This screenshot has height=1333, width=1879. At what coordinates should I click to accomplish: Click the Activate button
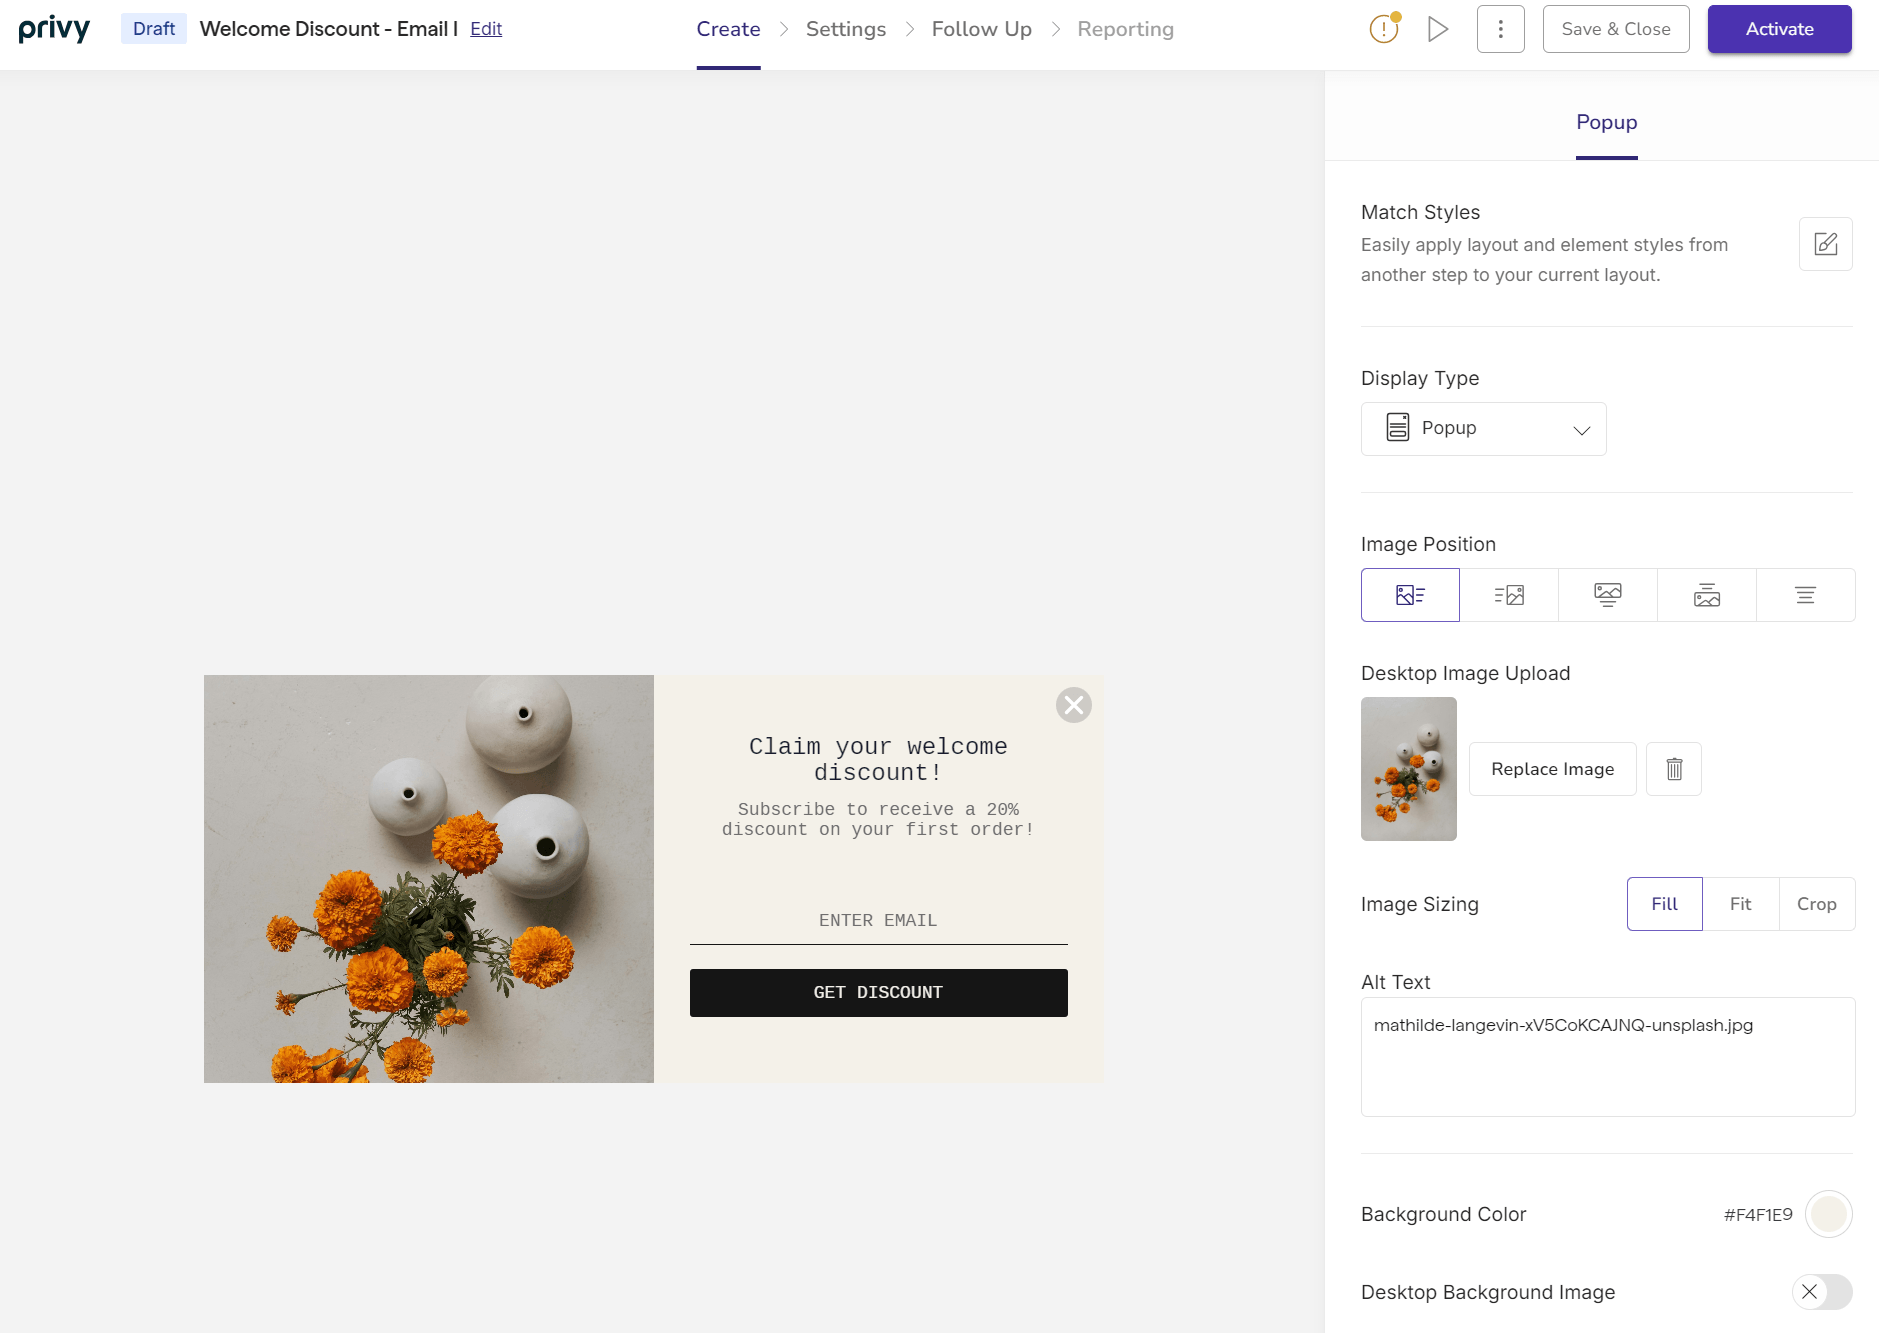pos(1780,29)
